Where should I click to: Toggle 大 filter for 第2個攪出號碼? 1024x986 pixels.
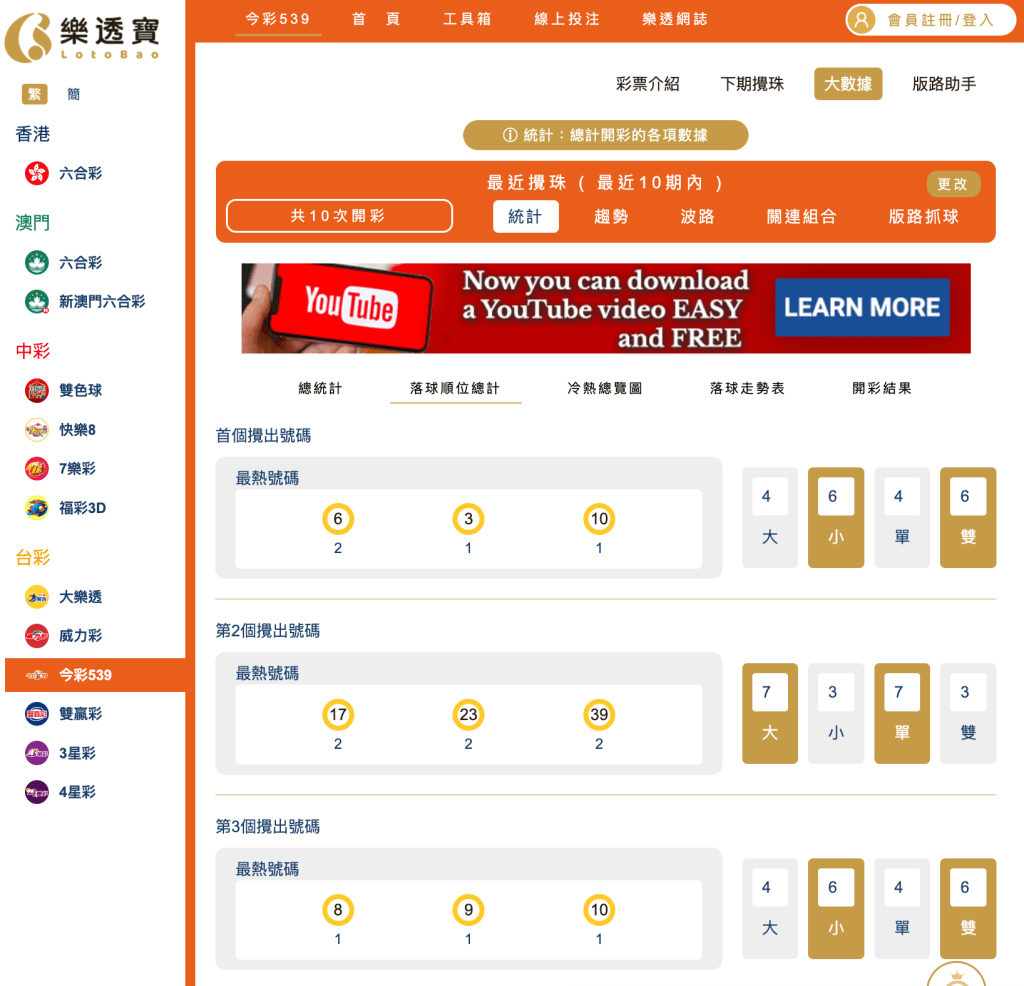tap(769, 713)
